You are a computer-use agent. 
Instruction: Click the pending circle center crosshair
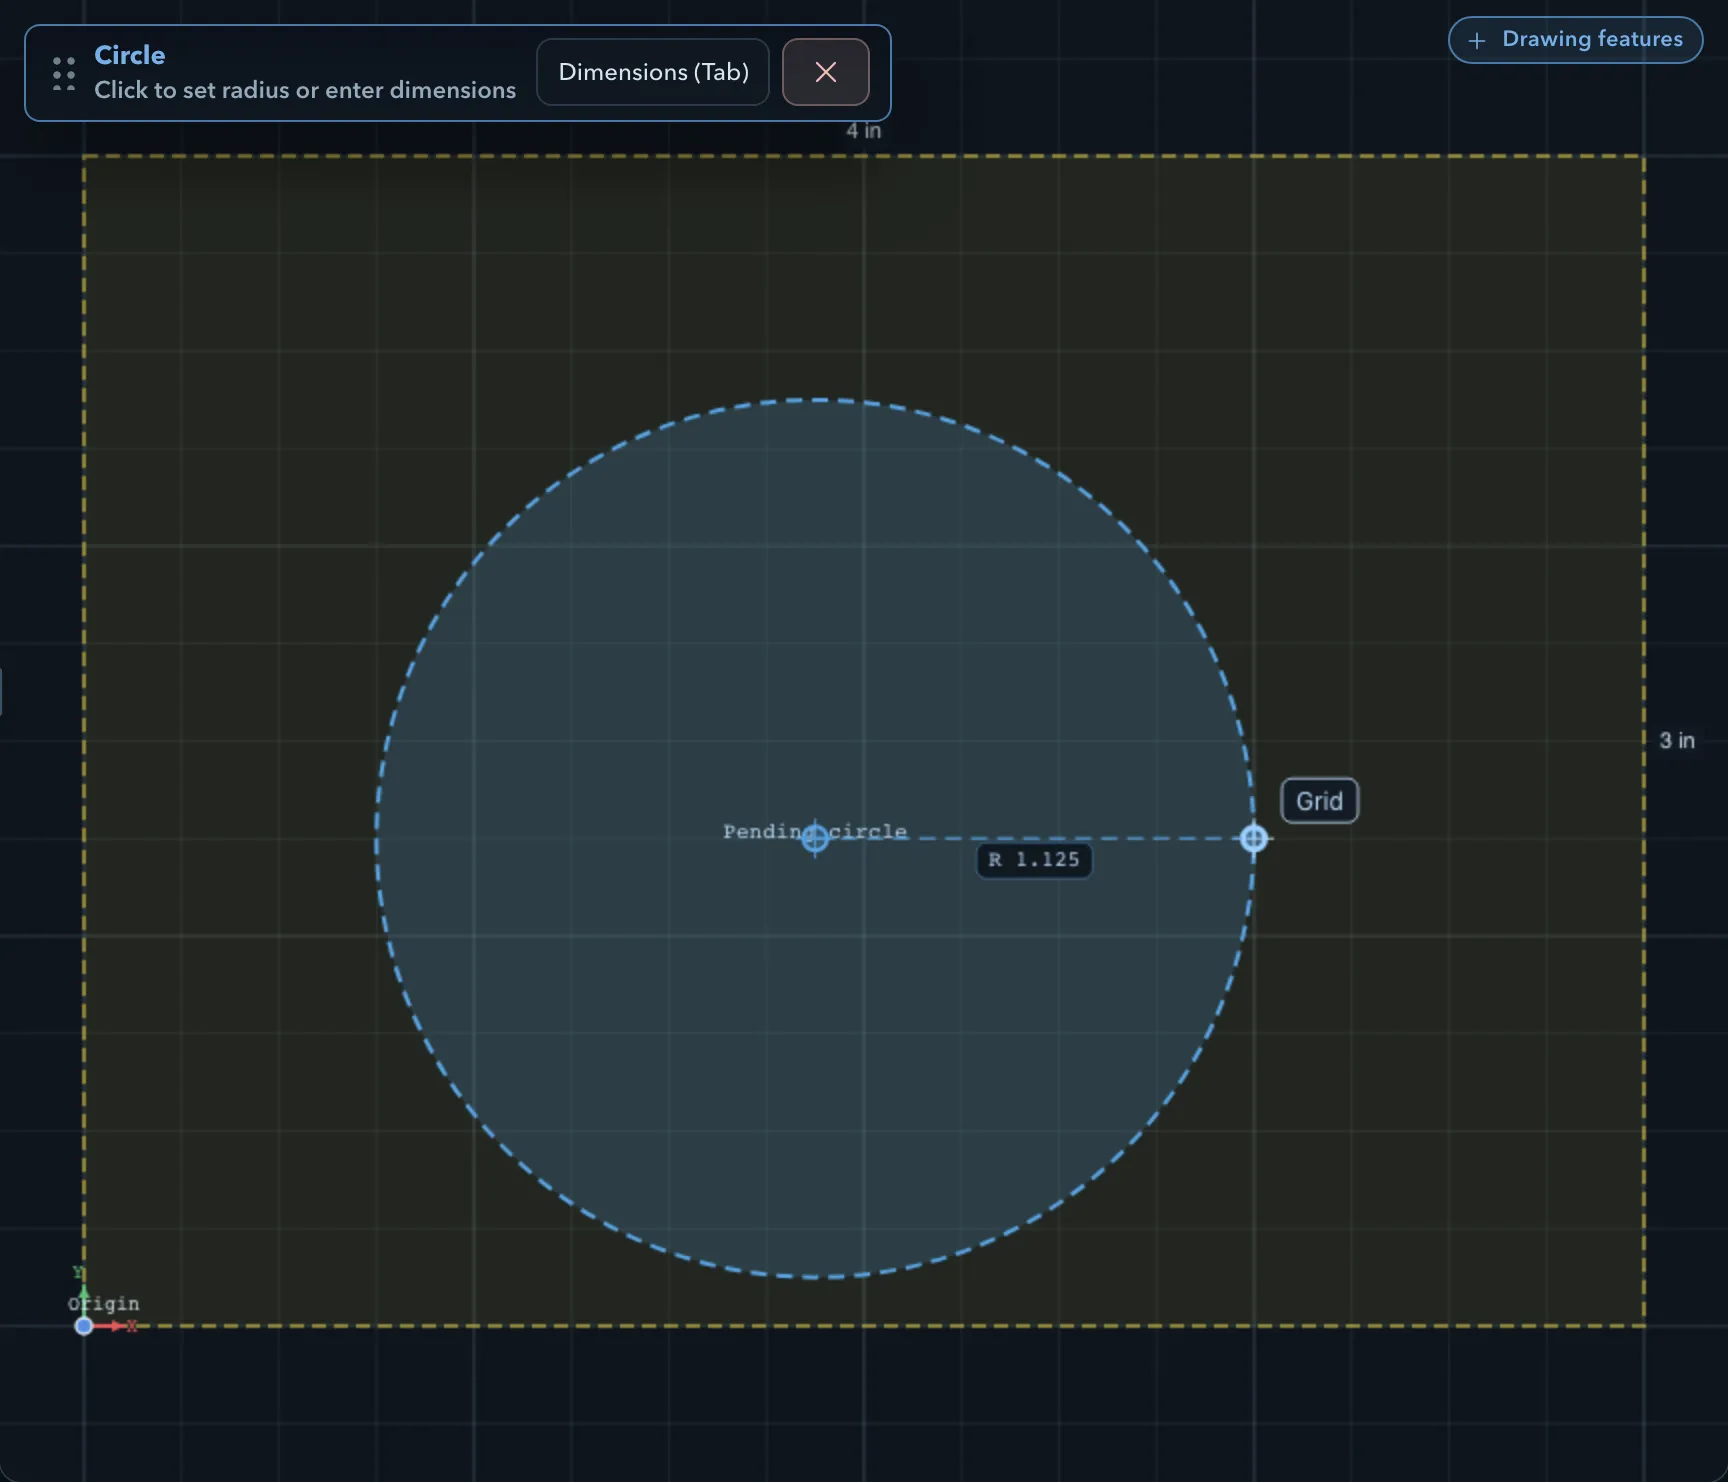(x=815, y=838)
